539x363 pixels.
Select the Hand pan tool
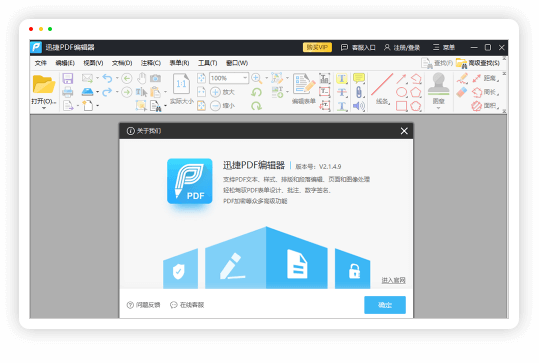pos(141,78)
